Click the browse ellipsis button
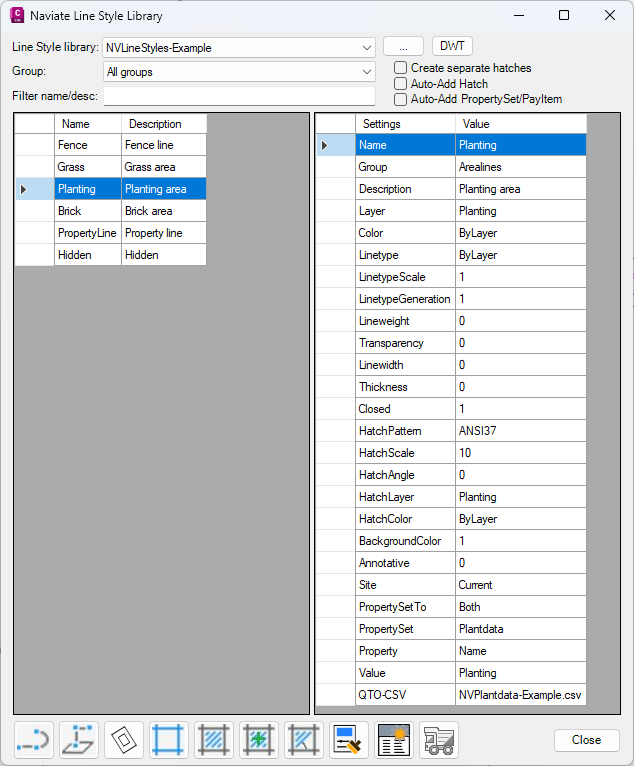This screenshot has height=766, width=634. coord(403,46)
